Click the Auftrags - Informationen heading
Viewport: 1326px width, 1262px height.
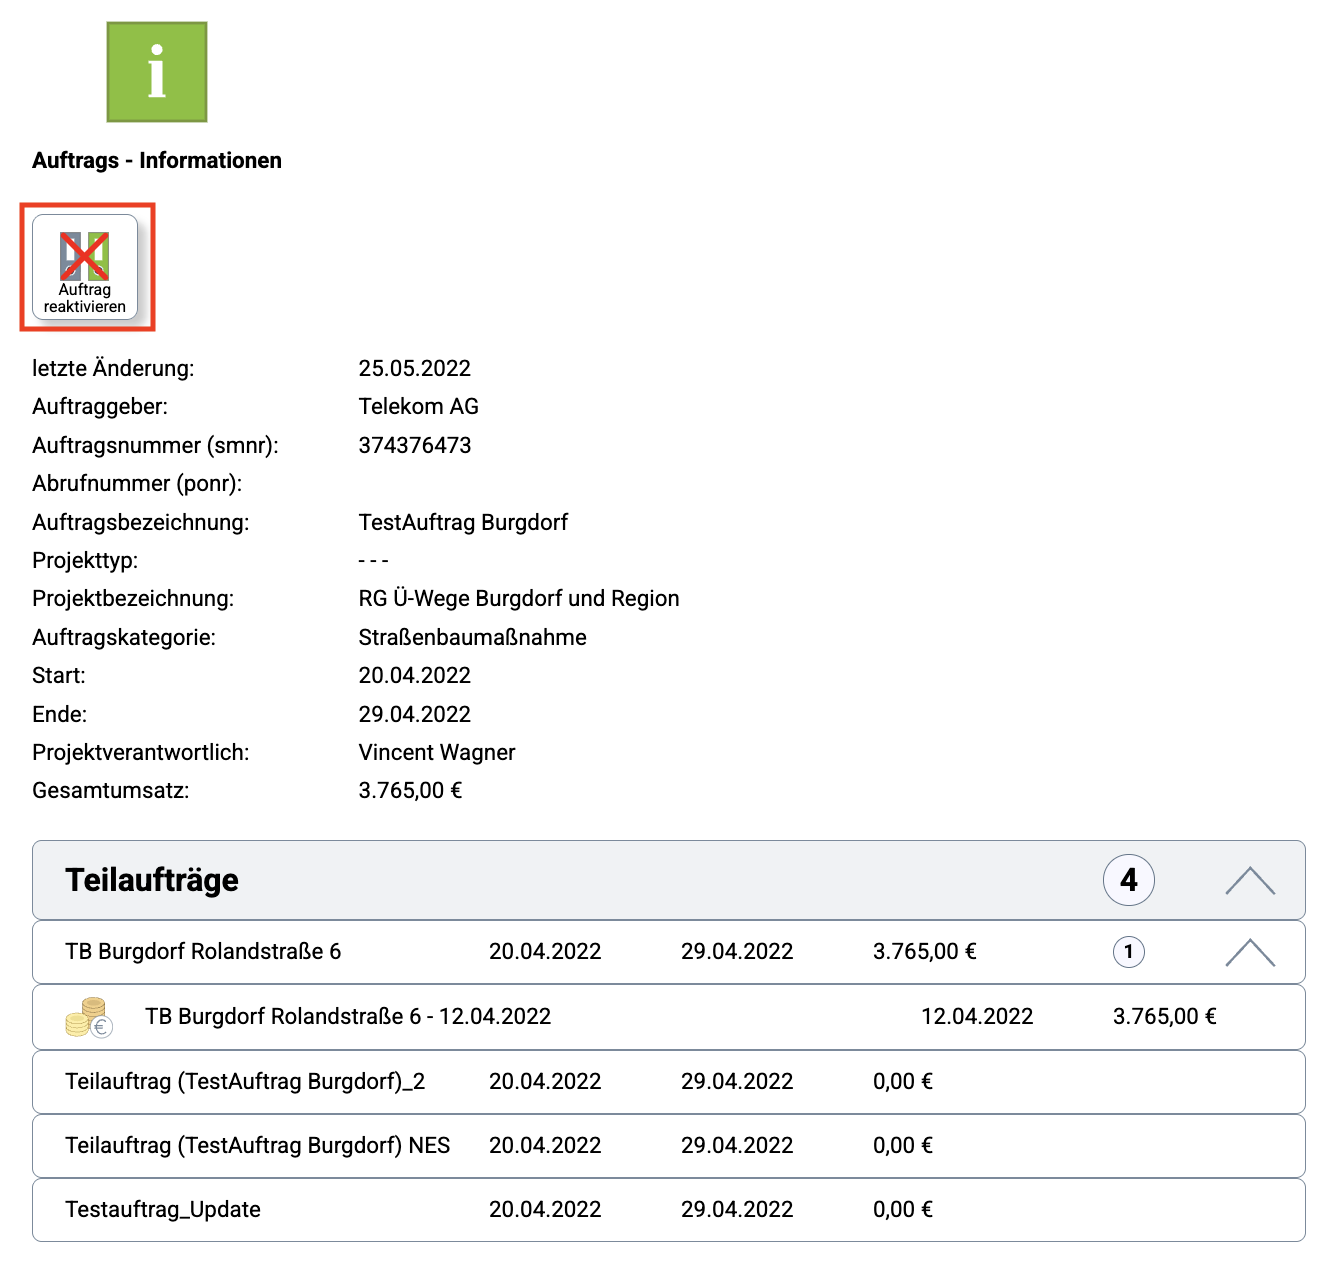tap(157, 161)
